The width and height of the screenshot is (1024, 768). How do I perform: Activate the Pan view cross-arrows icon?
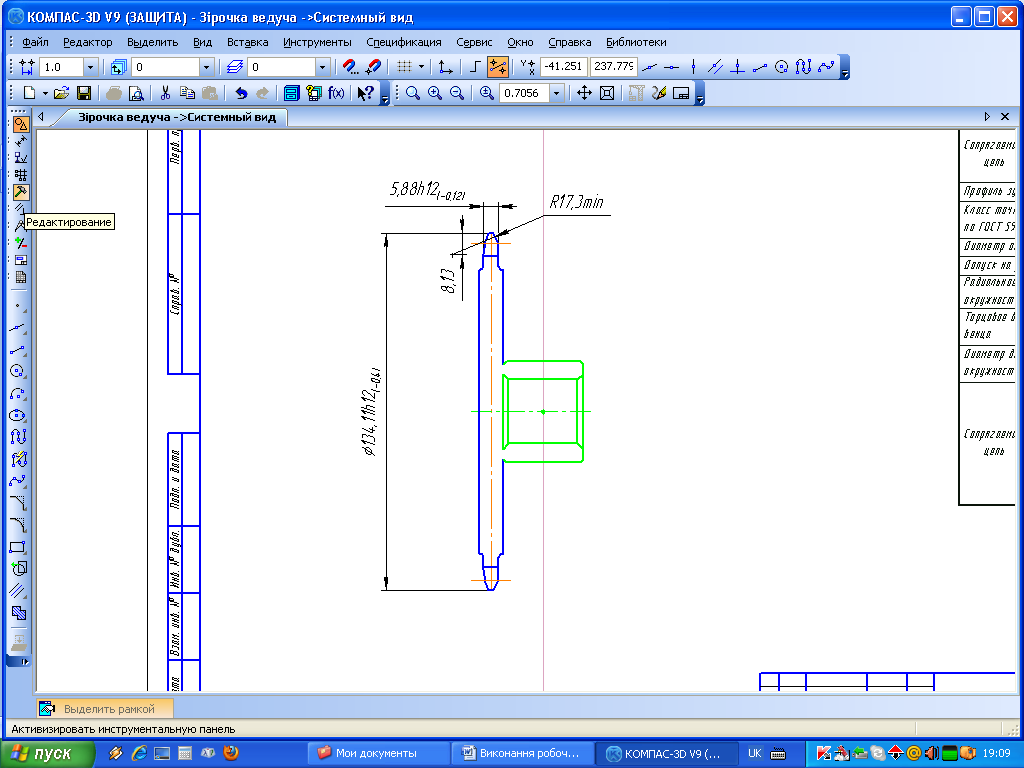584,93
